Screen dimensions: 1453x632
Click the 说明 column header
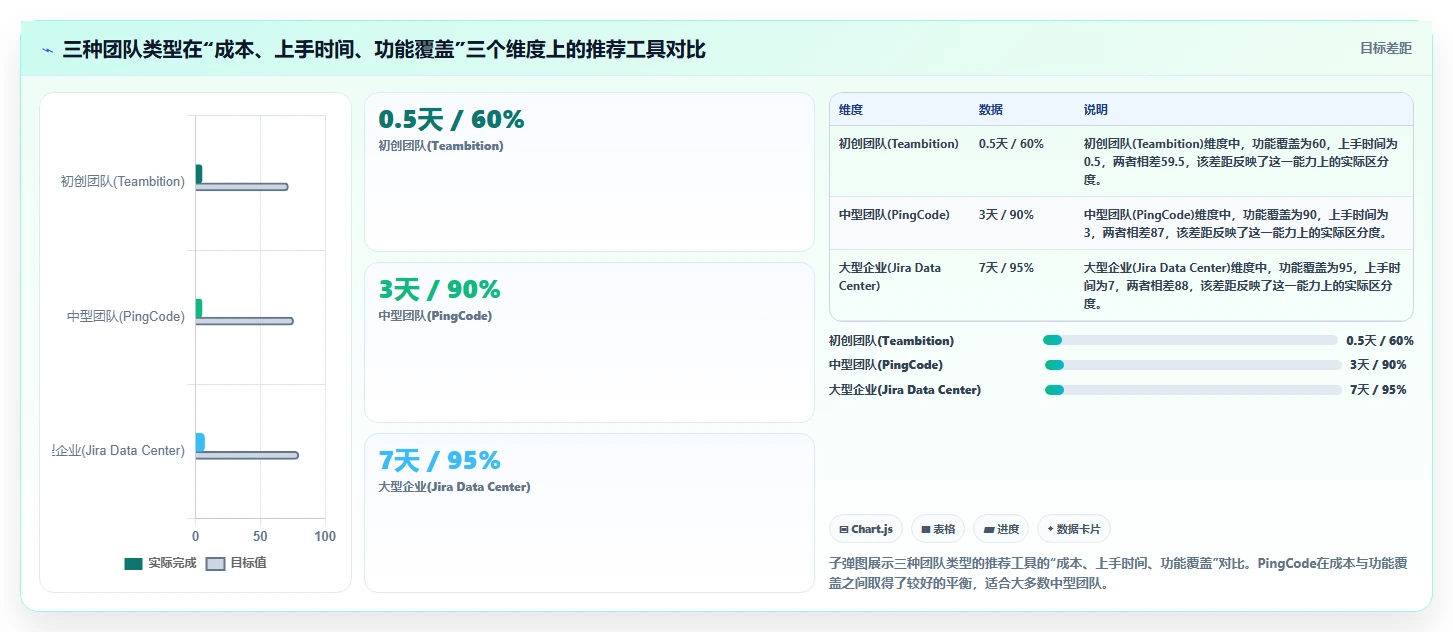click(x=1096, y=110)
